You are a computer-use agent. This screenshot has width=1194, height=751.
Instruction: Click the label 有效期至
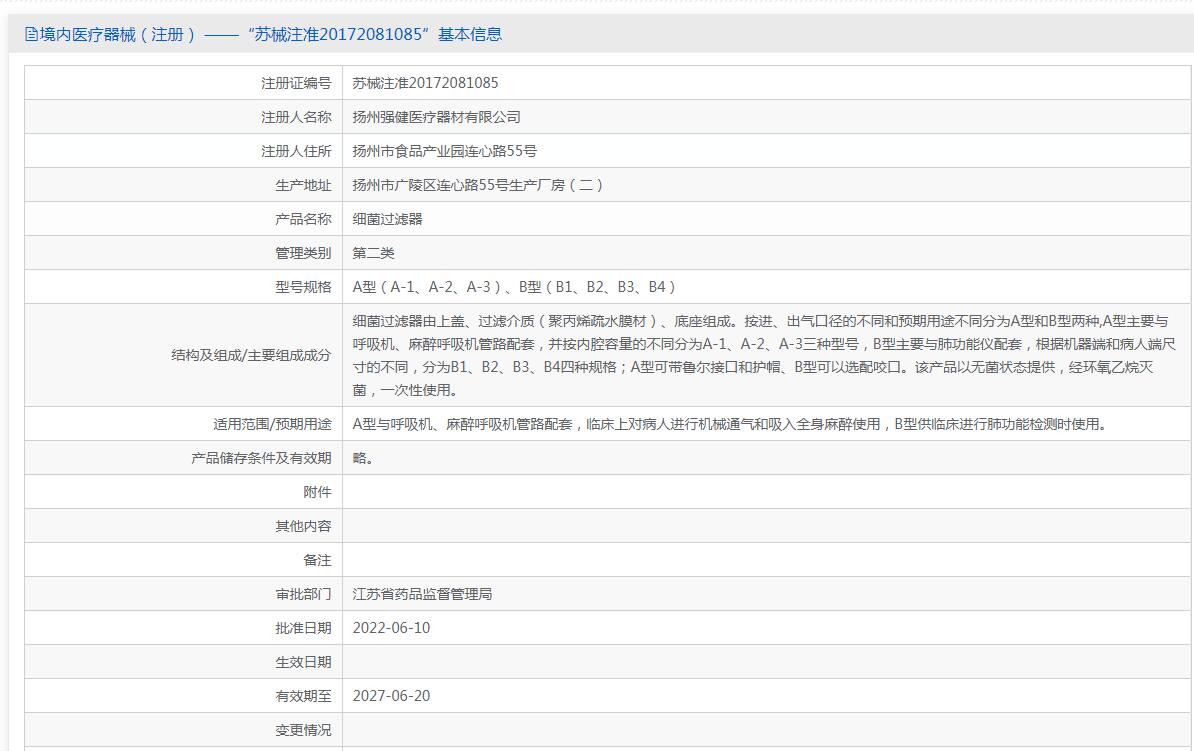pos(303,696)
